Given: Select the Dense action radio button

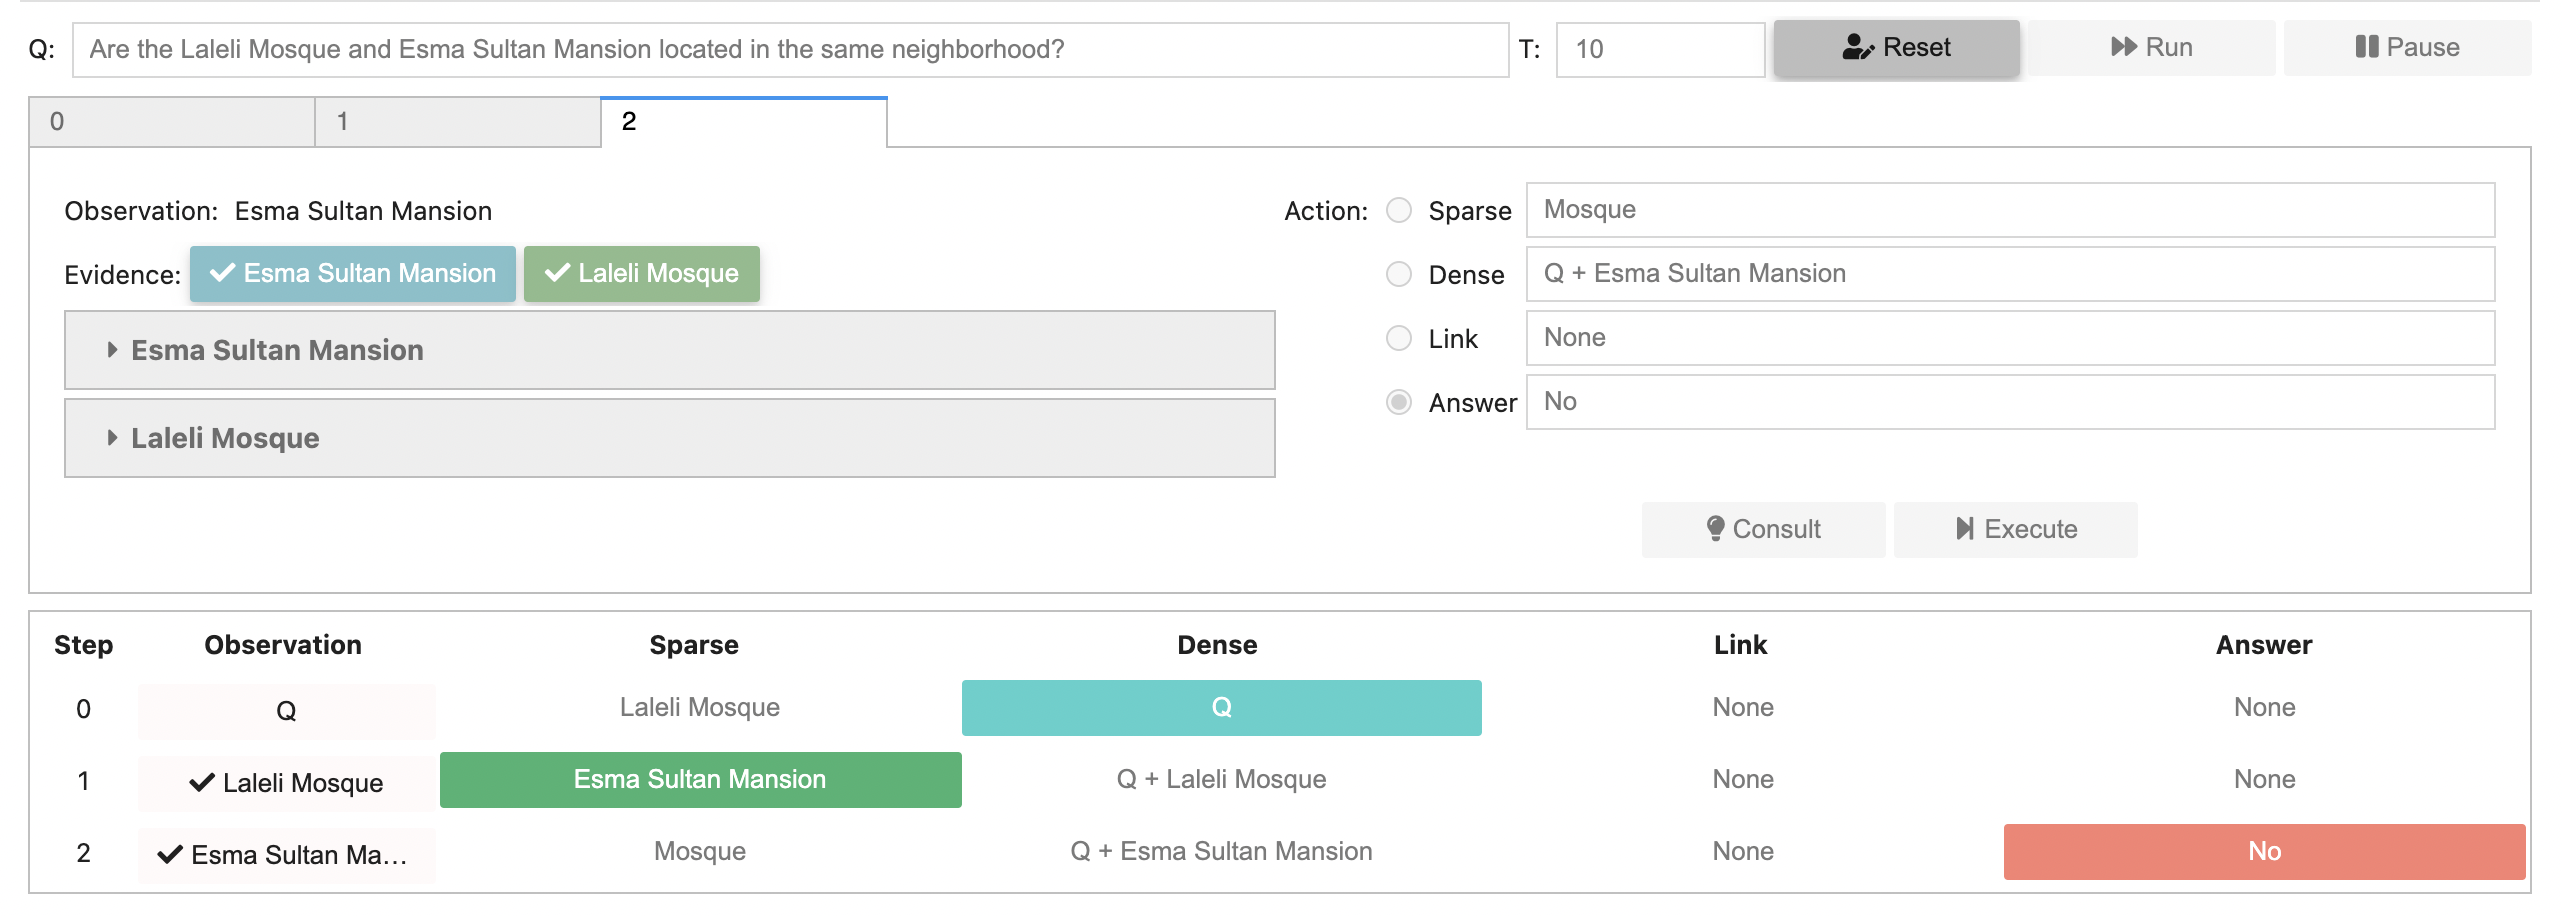Looking at the screenshot, I should click(x=1399, y=275).
